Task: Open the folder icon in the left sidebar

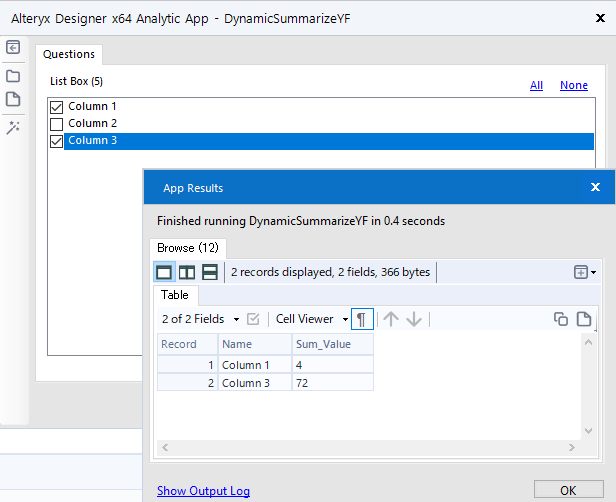Action: pos(13,76)
